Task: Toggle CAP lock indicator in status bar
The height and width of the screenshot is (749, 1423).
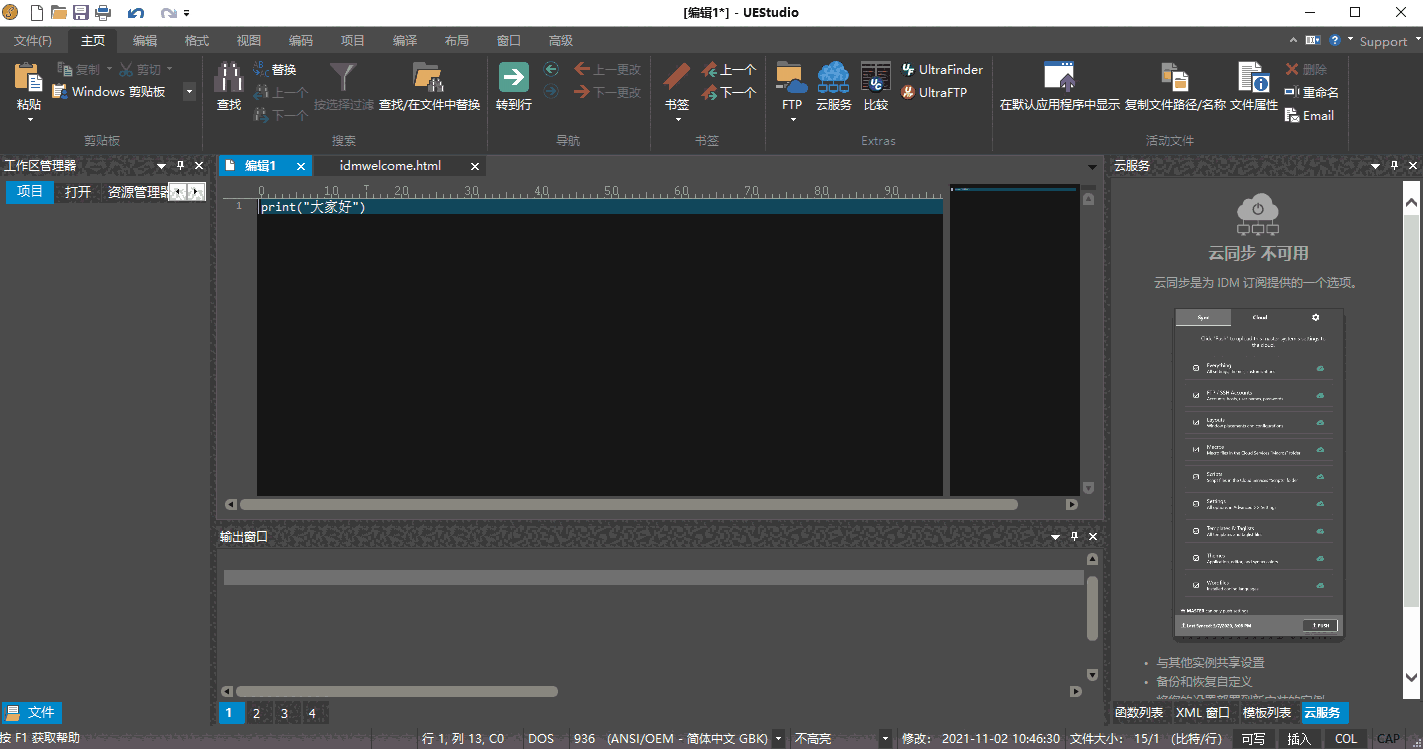Action: coord(1388,738)
